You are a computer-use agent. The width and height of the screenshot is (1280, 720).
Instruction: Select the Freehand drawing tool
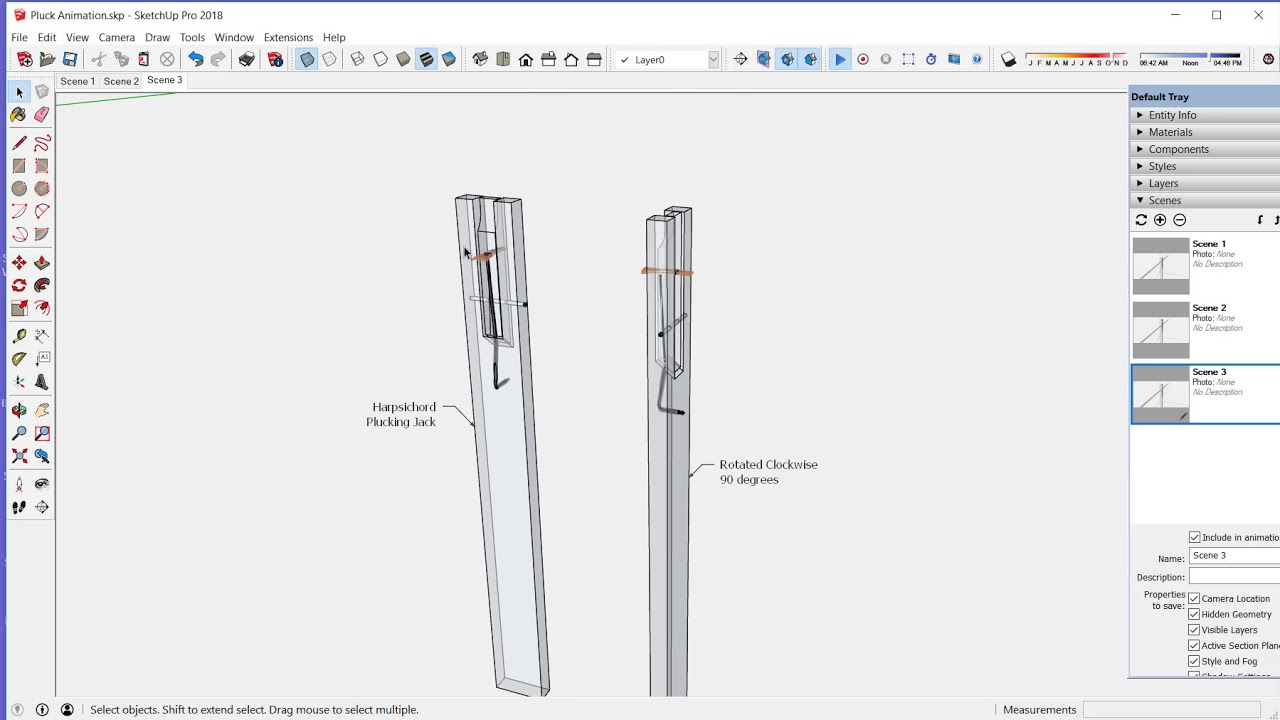point(42,143)
